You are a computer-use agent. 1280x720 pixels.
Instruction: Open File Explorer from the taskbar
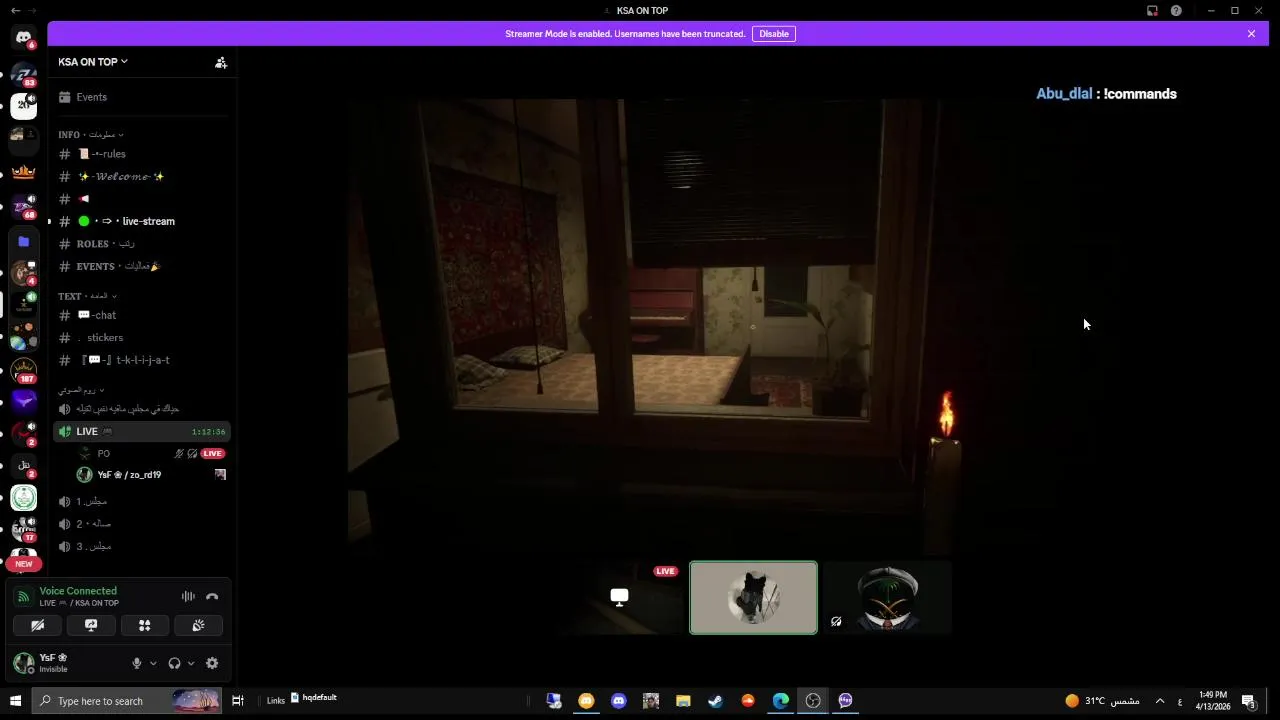click(683, 701)
